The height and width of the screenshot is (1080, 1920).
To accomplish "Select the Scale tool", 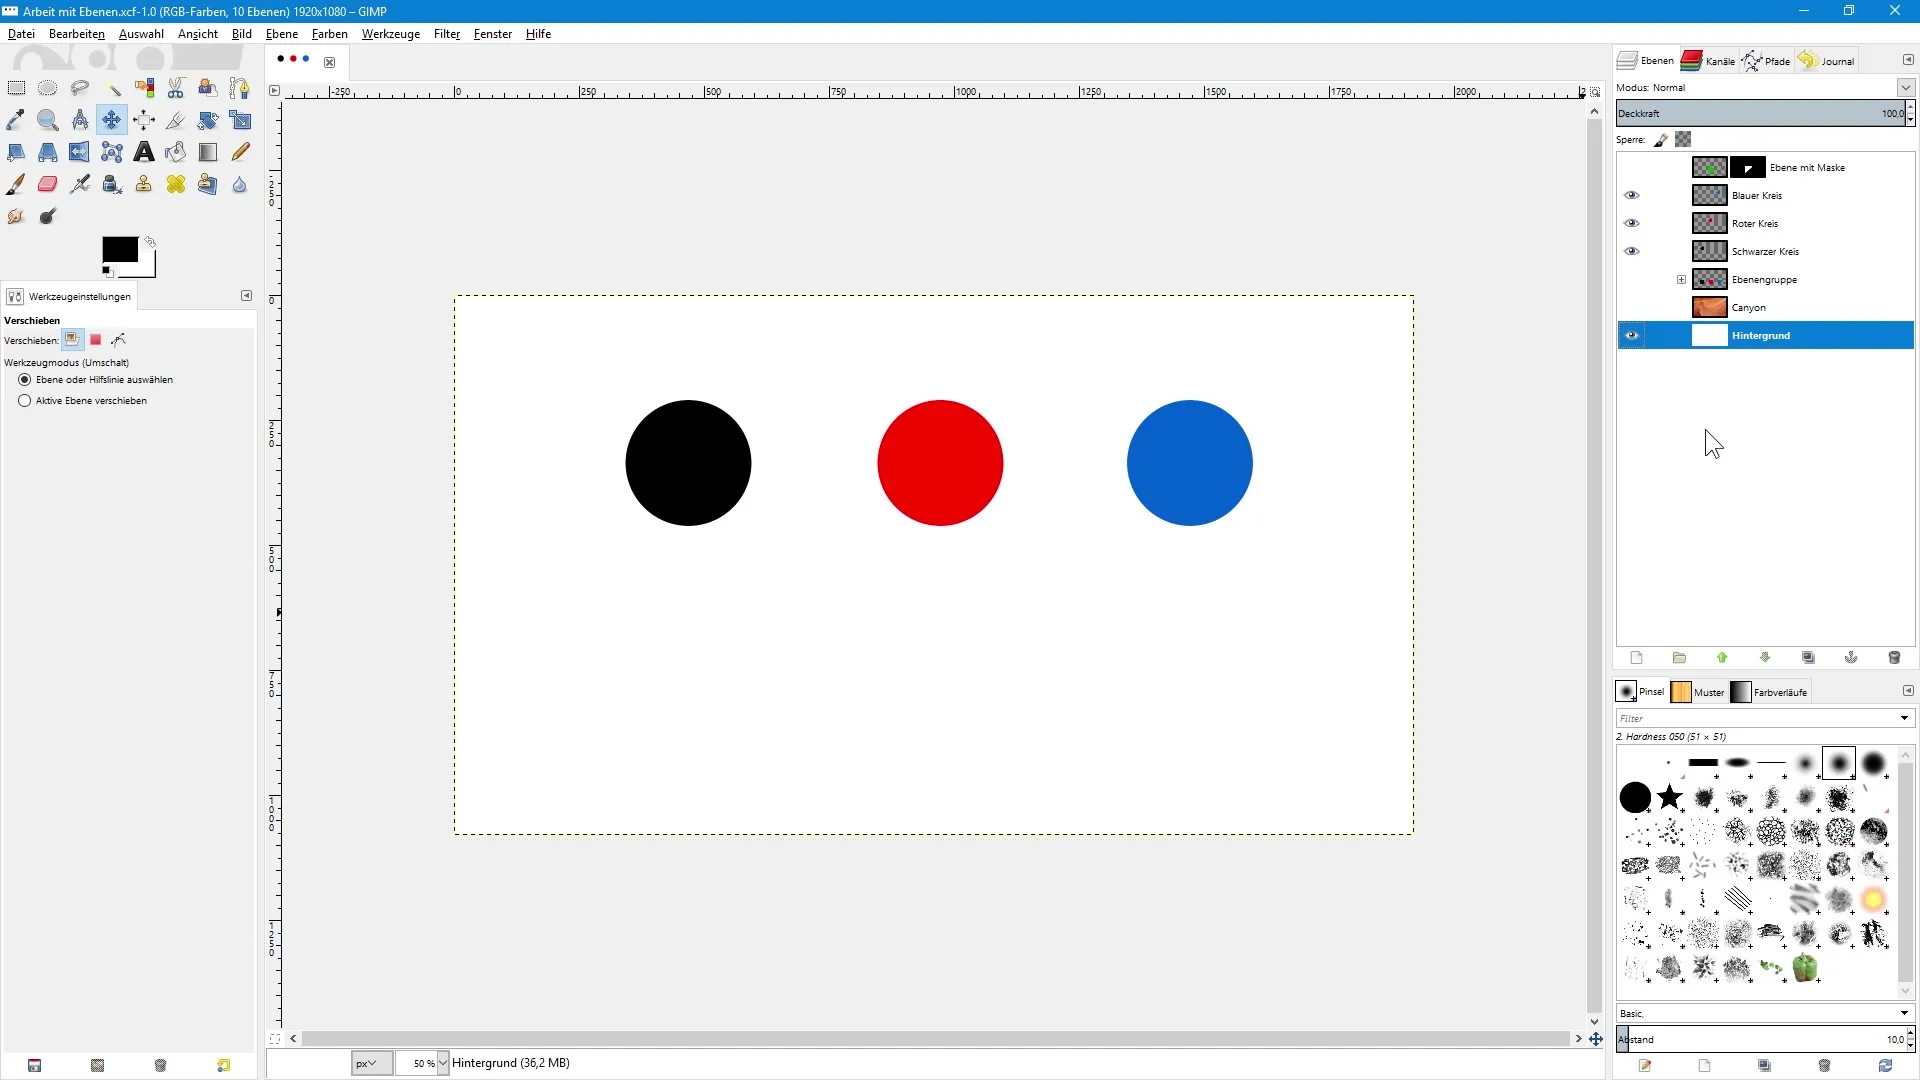I will point(240,120).
